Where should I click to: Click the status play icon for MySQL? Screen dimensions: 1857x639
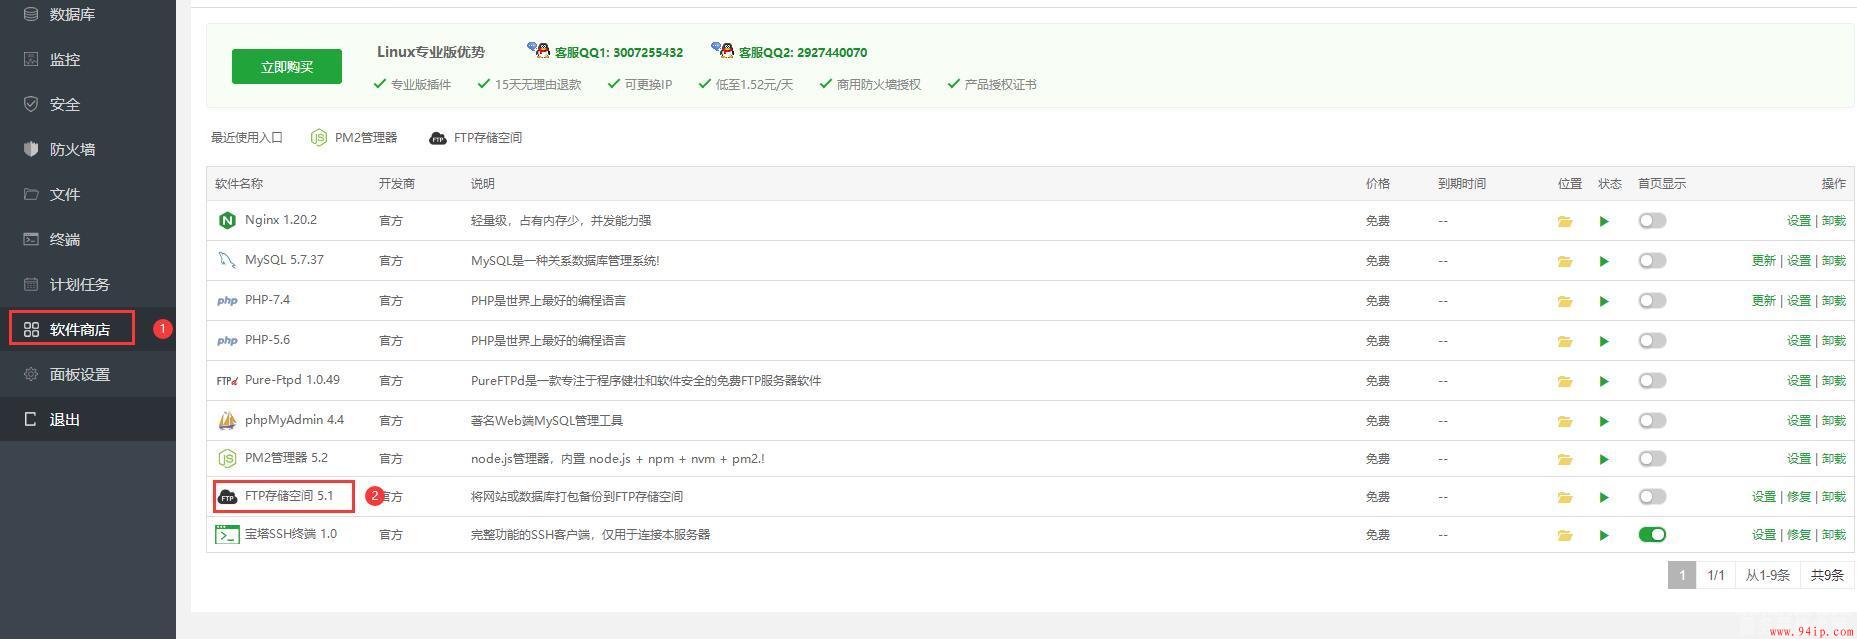tap(1604, 261)
